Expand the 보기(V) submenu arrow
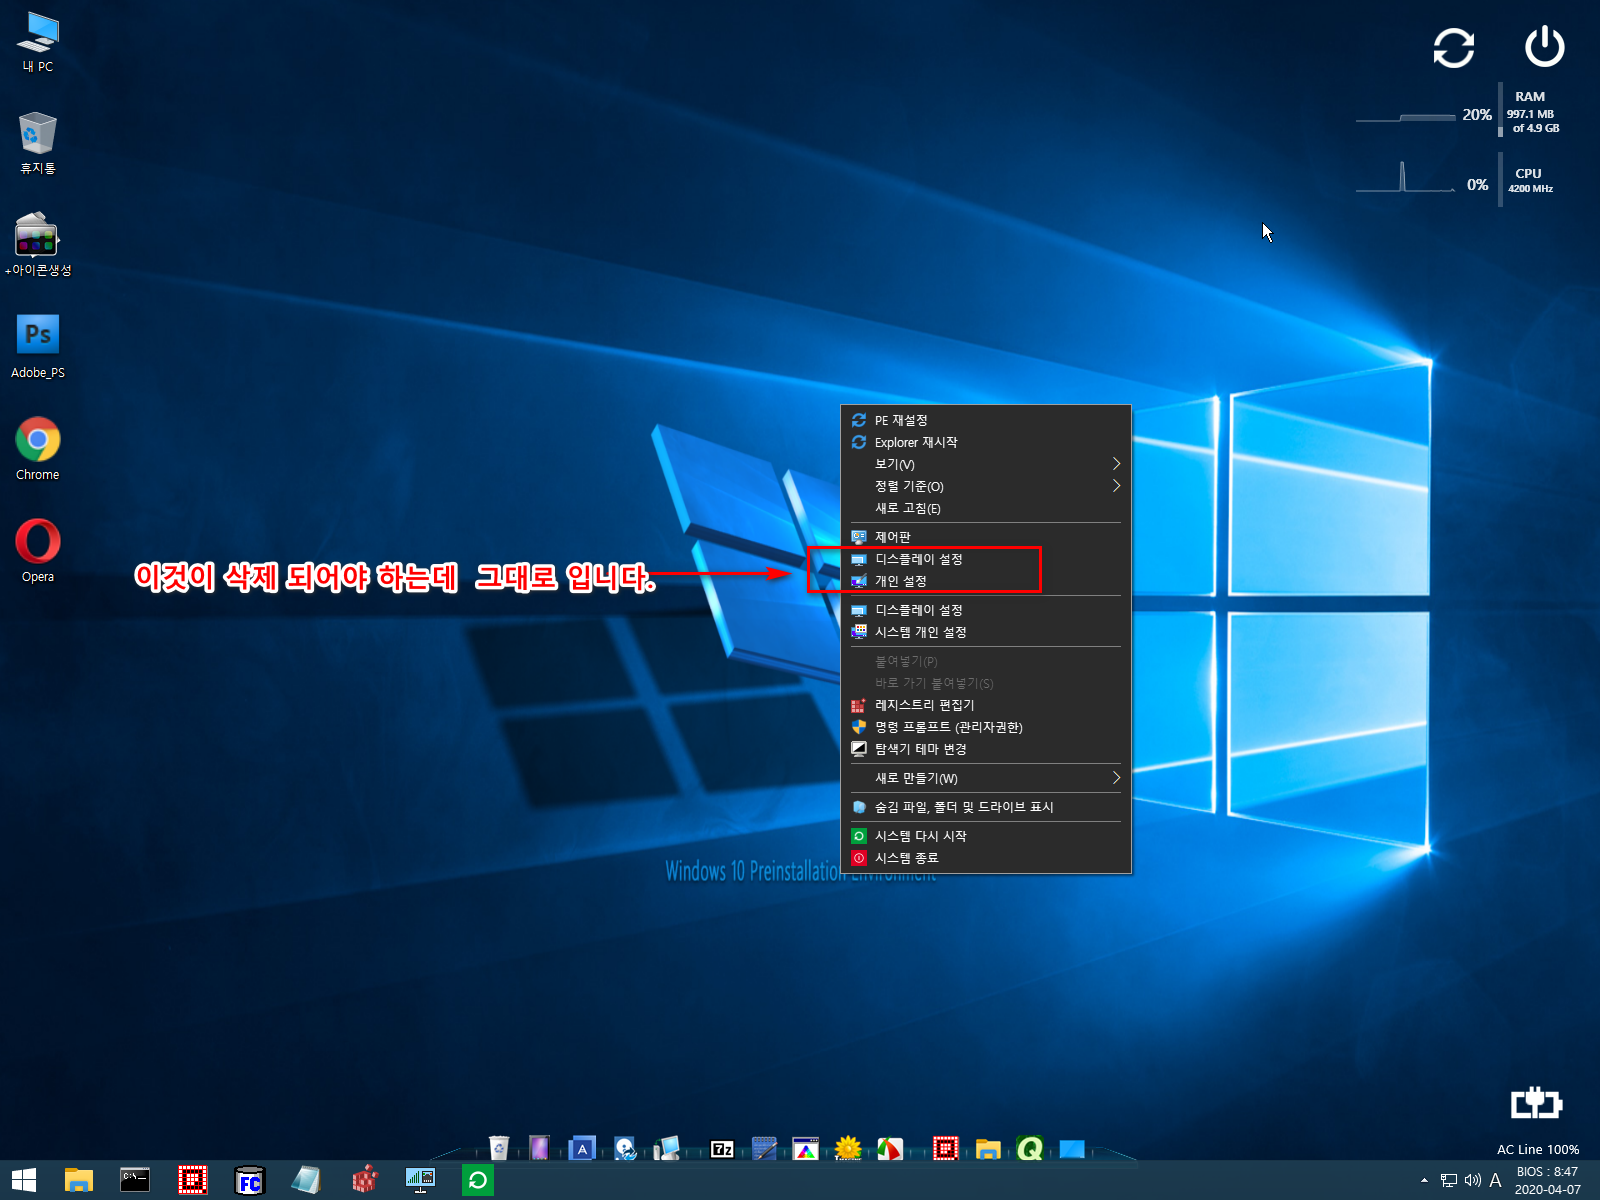The image size is (1600, 1200). 1116,464
